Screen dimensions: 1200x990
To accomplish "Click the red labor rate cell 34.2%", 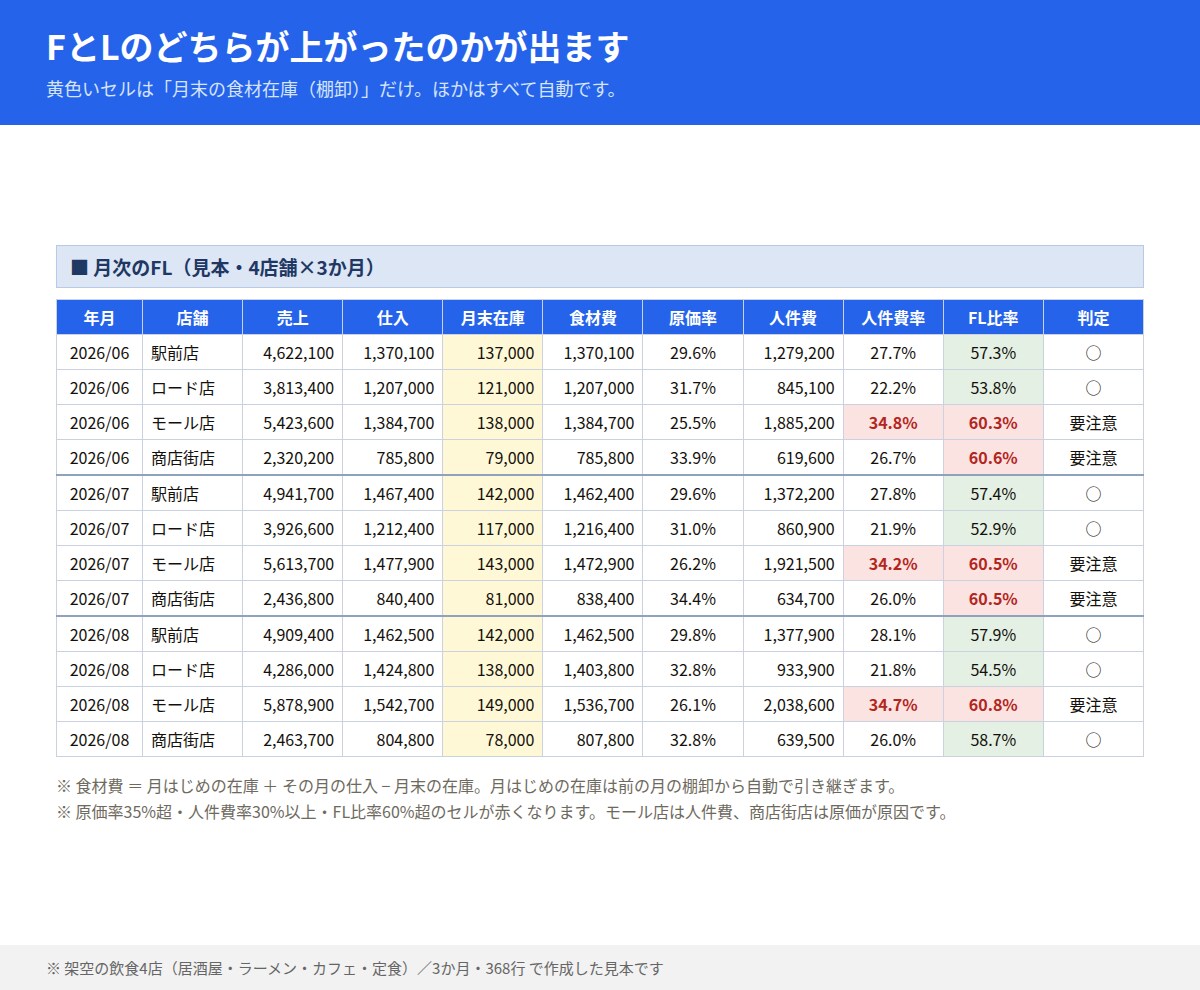I will pyautogui.click(x=893, y=564).
